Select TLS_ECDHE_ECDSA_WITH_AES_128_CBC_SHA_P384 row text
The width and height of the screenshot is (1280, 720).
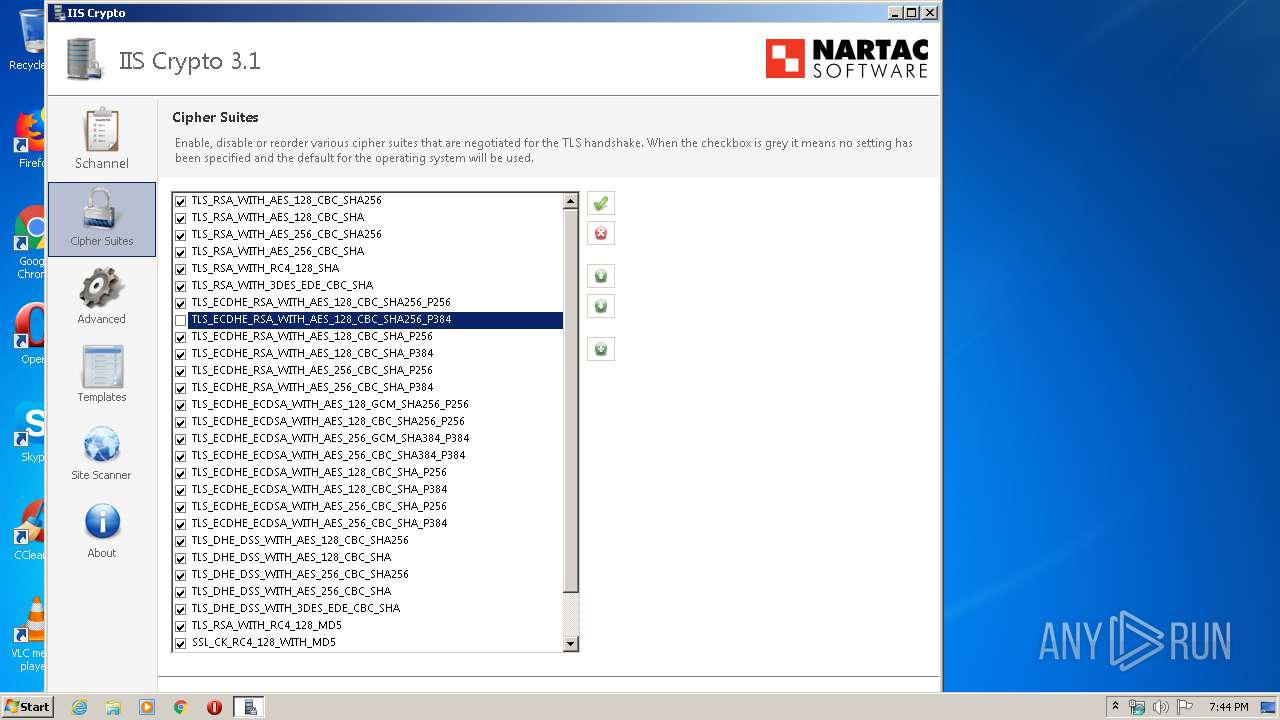pyautogui.click(x=319, y=489)
